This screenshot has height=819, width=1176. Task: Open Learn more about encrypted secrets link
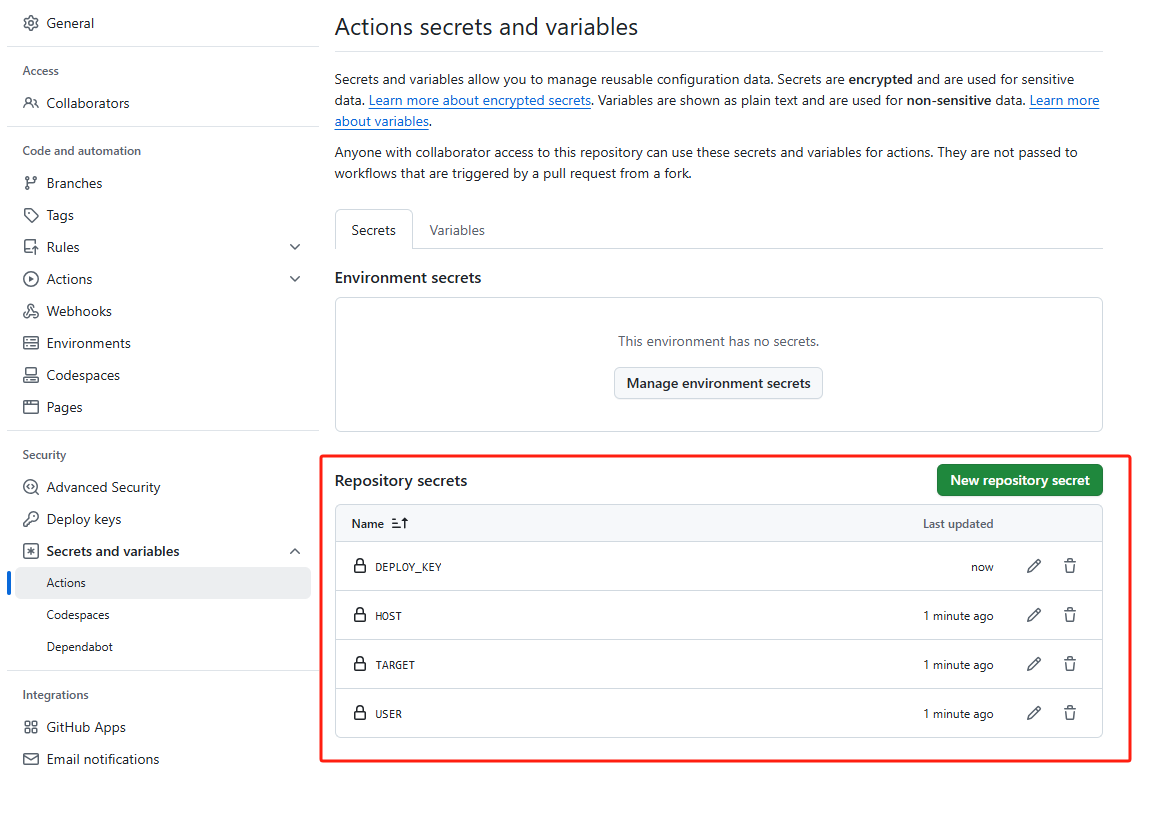click(x=479, y=100)
